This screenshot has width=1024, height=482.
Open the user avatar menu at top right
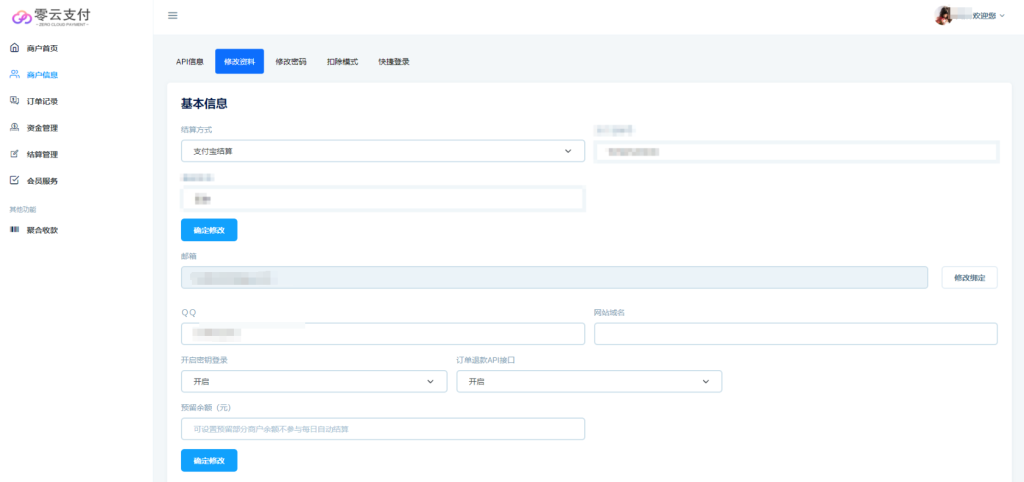(x=943, y=16)
